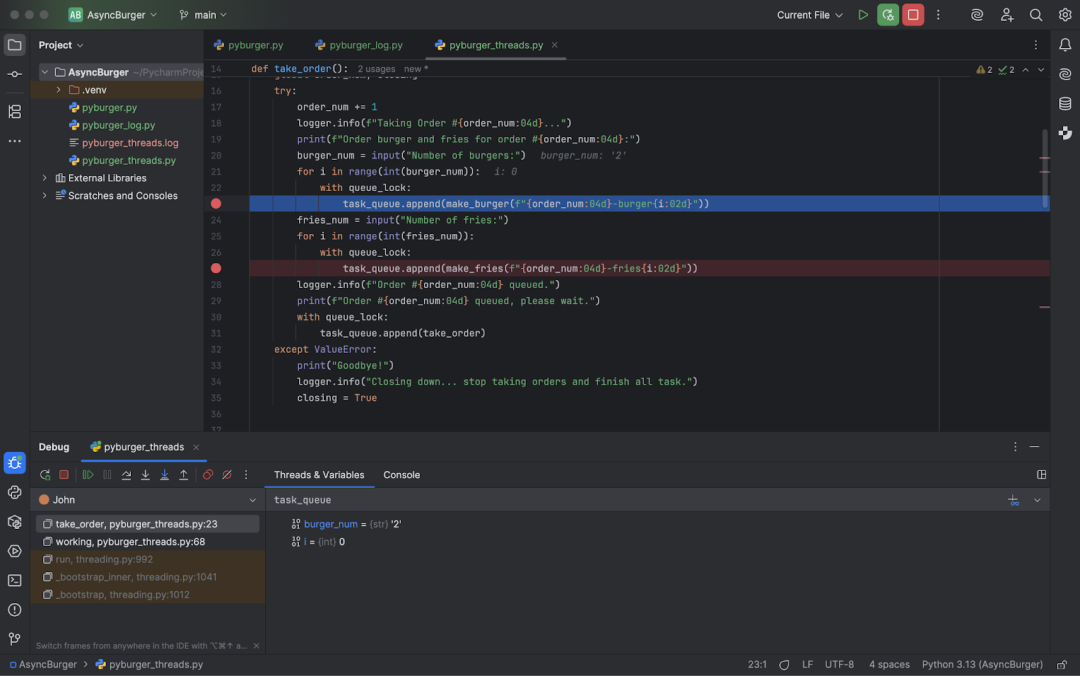
Task: Select the Threads & Variables tab
Action: [x=319, y=475]
